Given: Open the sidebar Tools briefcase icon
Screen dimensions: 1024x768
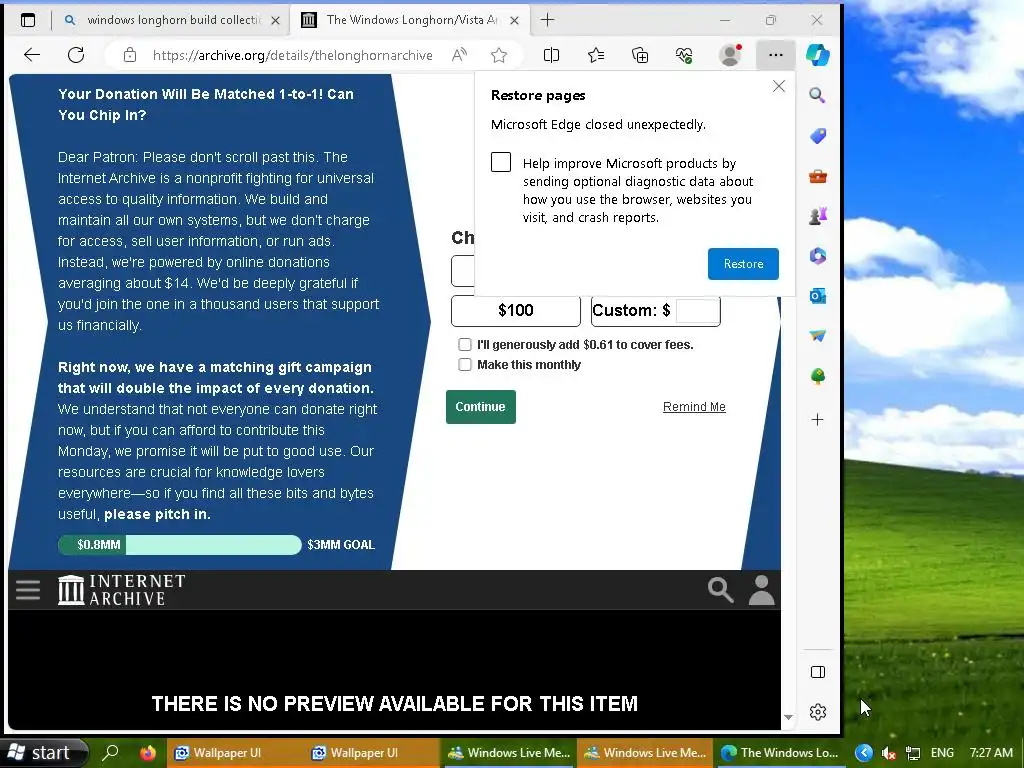Looking at the screenshot, I should click(818, 176).
